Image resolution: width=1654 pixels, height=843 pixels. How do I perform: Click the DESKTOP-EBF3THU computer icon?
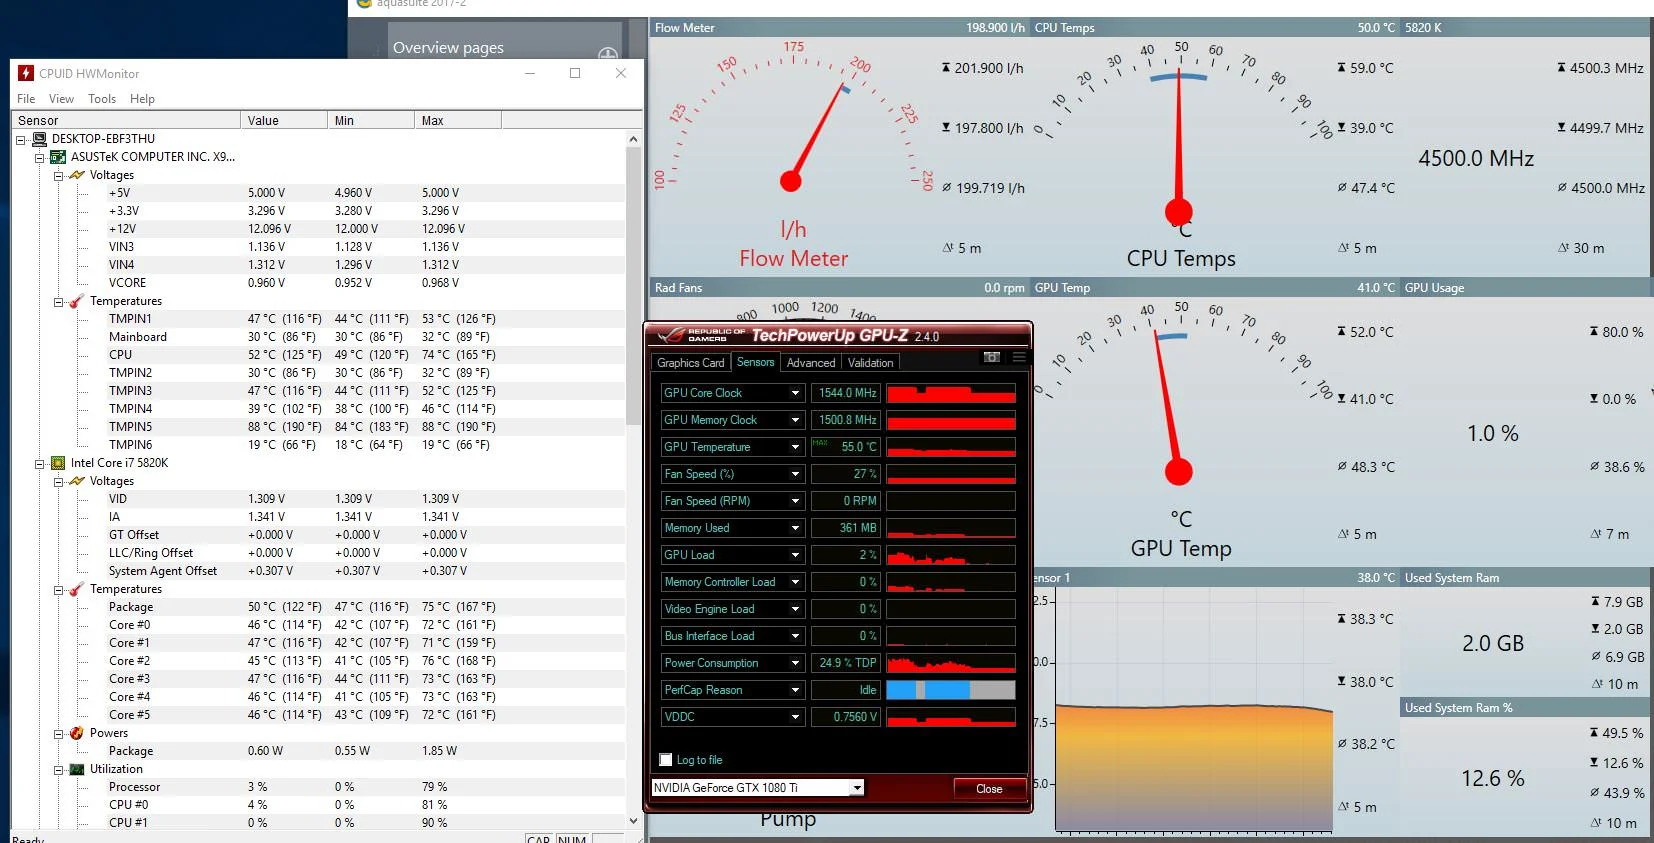[40, 139]
